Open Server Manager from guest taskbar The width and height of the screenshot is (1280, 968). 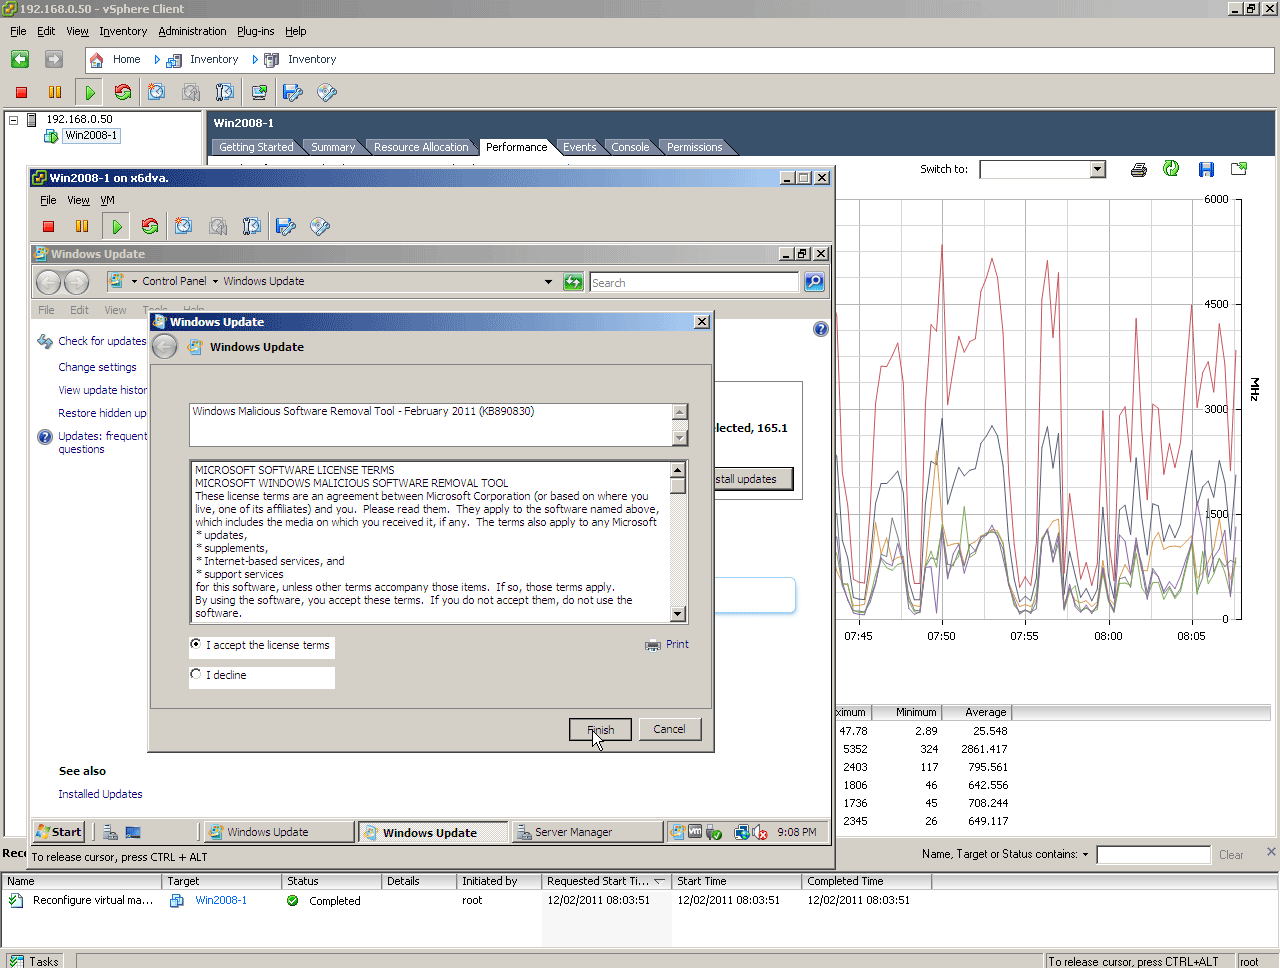587,832
